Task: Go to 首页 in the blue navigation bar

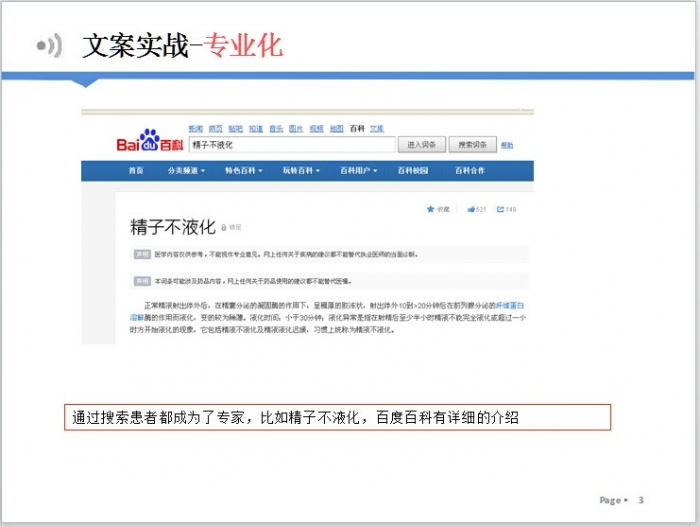Action: pyautogui.click(x=136, y=171)
